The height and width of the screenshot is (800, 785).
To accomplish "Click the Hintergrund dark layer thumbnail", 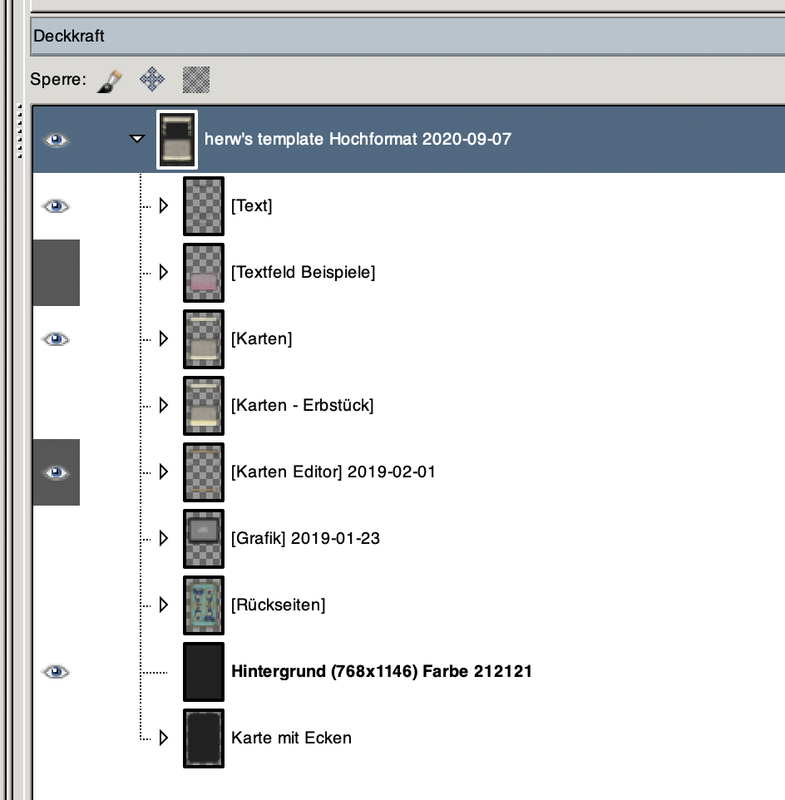I will (x=204, y=672).
